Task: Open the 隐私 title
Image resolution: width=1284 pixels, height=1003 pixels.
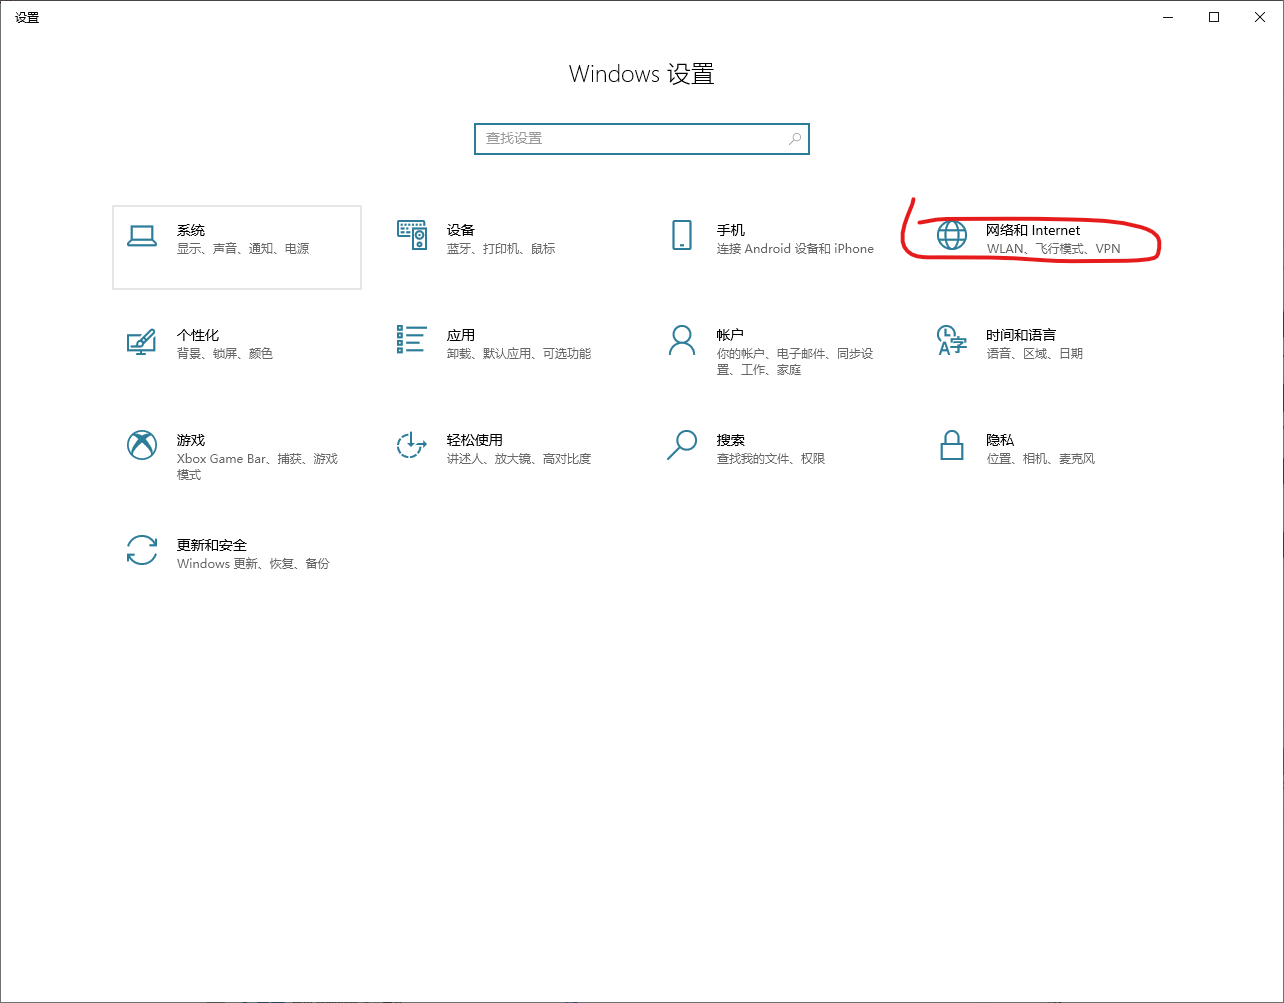Action: [x=1001, y=440]
